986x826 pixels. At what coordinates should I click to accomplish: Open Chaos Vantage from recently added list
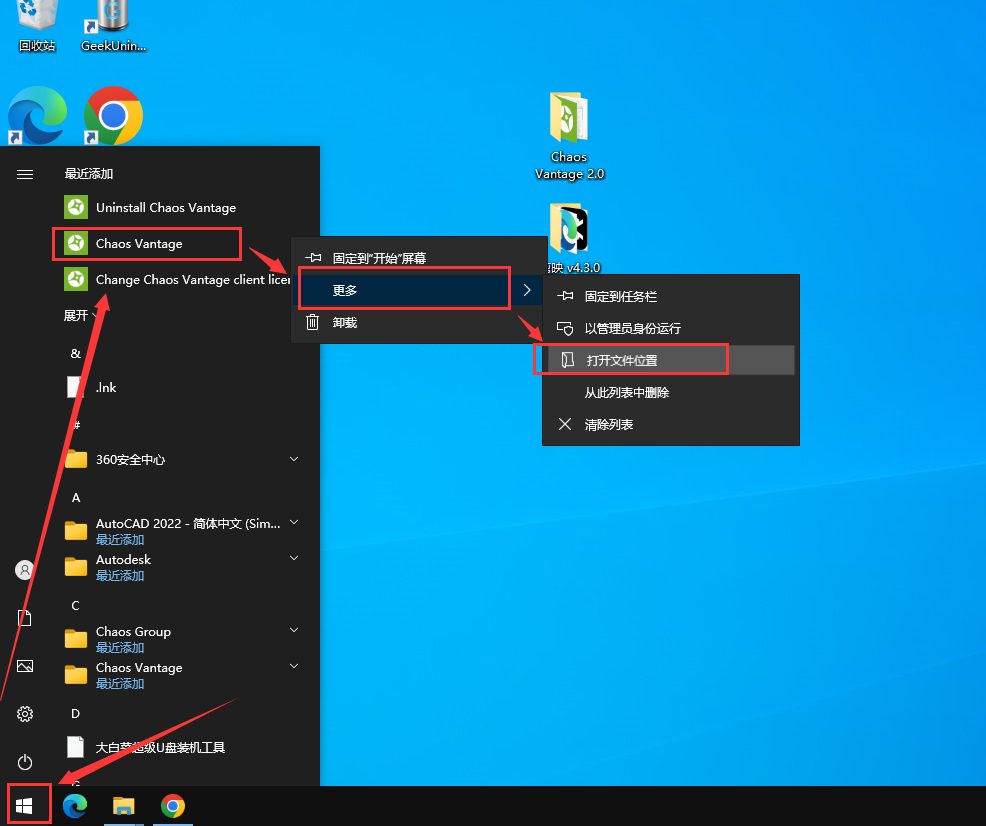coord(139,243)
